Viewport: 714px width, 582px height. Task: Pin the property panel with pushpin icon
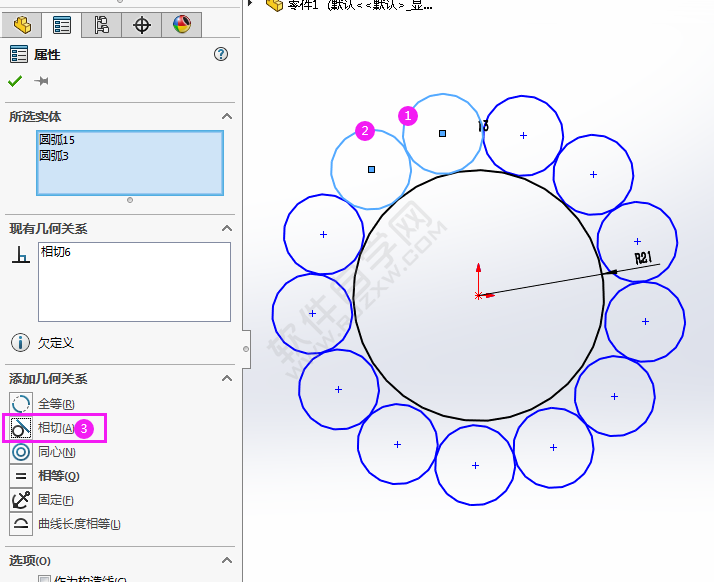click(x=42, y=81)
